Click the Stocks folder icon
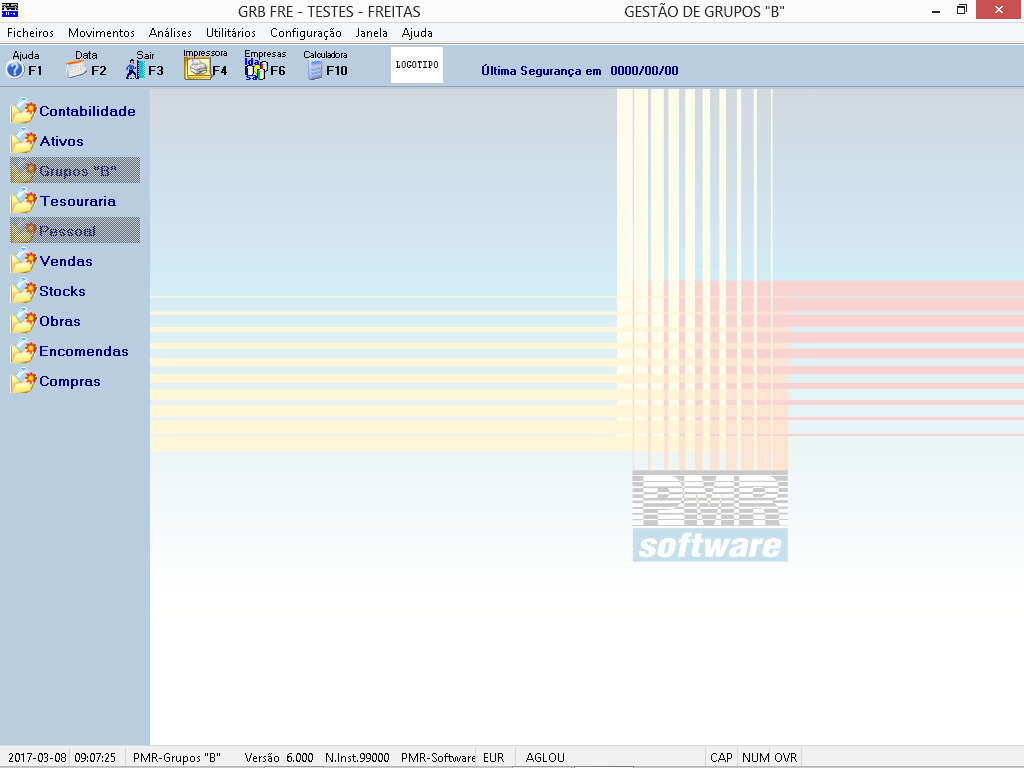 (24, 291)
